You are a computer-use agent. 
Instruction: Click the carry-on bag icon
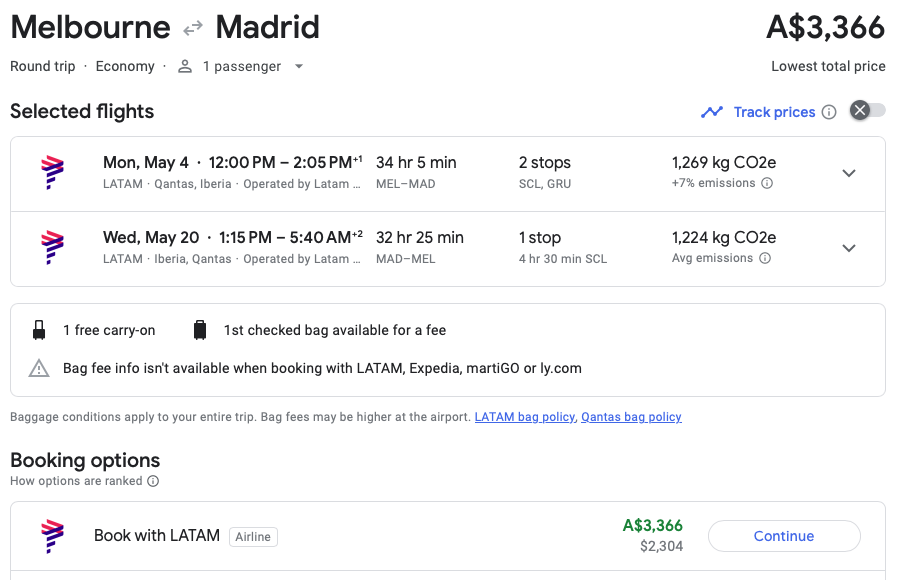(x=37, y=329)
